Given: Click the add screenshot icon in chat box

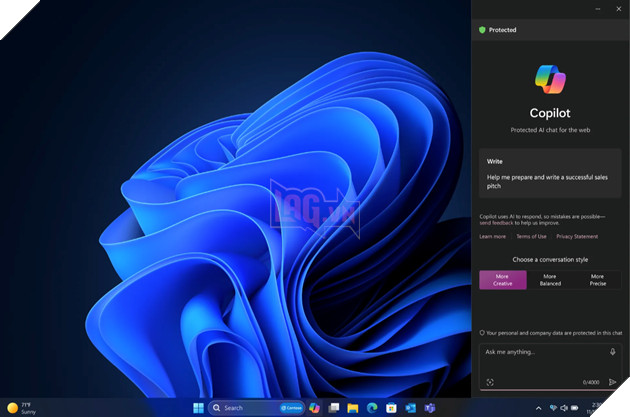Looking at the screenshot, I should [x=490, y=382].
